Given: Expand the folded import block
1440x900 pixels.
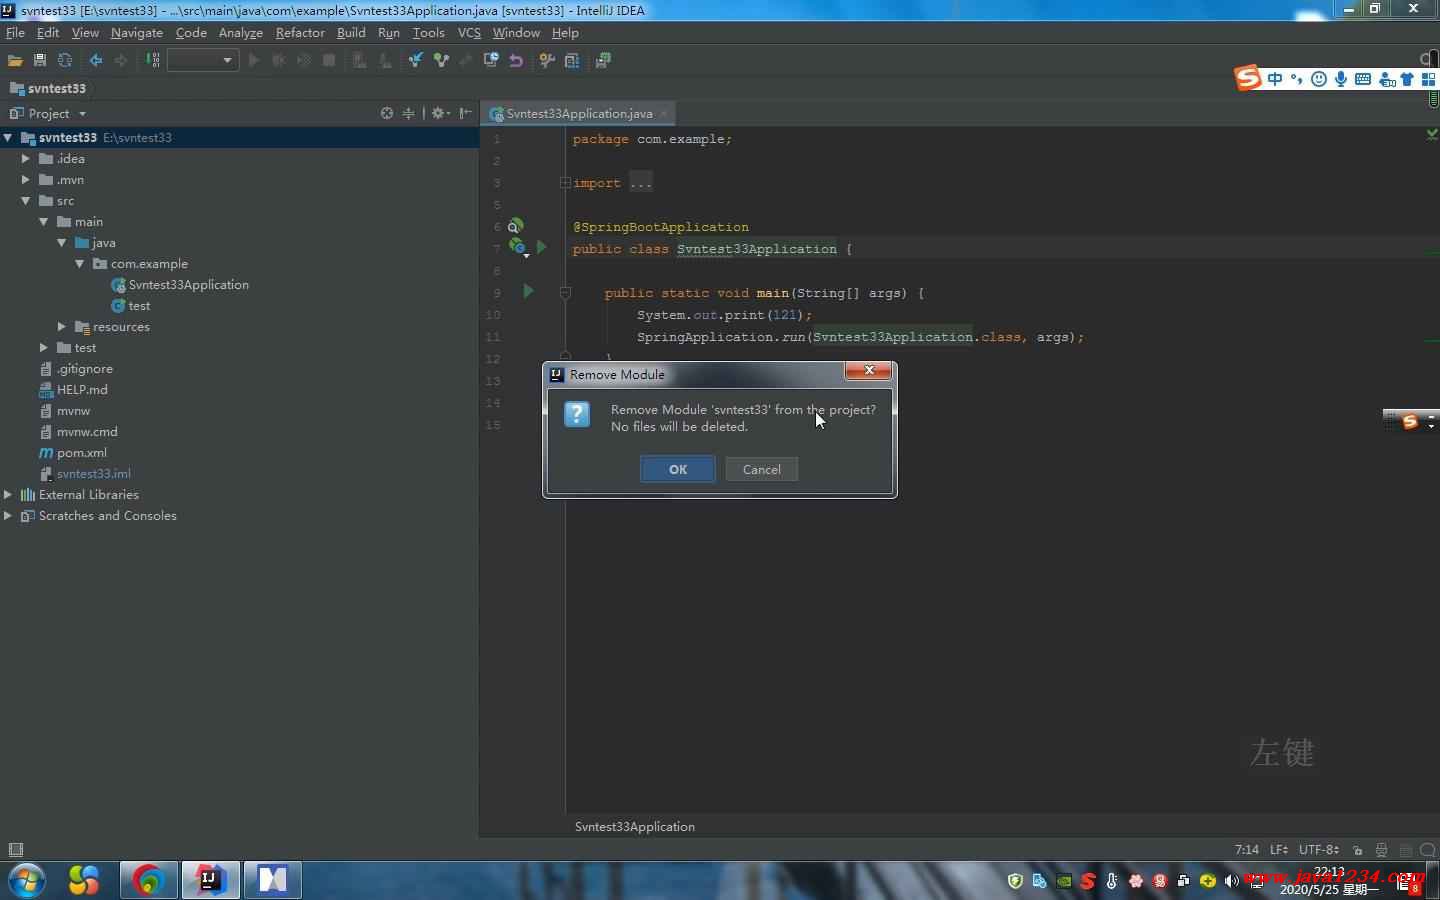Looking at the screenshot, I should pyautogui.click(x=565, y=183).
